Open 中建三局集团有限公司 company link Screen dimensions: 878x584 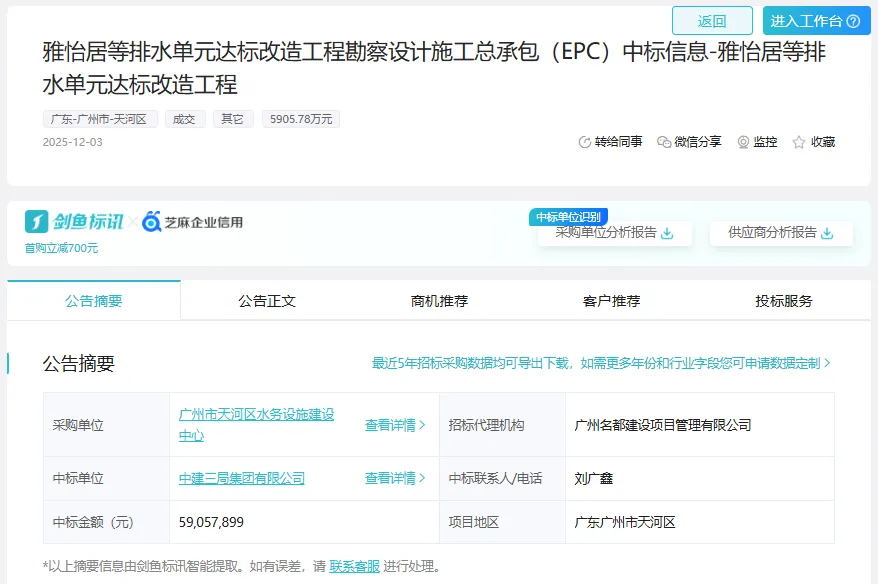click(x=242, y=479)
